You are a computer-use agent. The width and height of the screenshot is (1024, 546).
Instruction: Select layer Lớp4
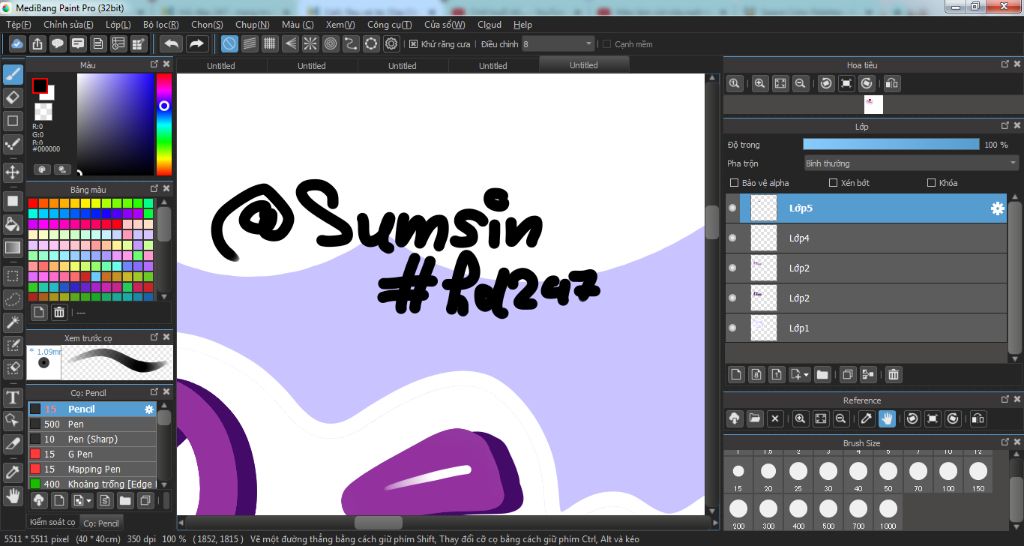866,238
